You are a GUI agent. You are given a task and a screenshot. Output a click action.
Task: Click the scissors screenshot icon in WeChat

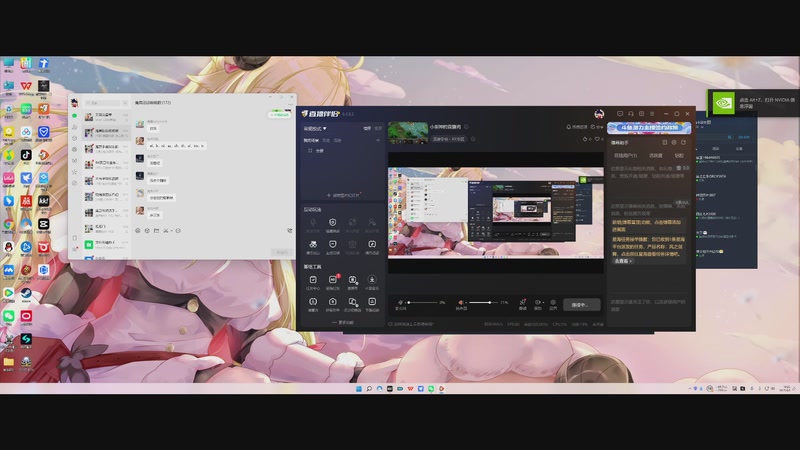[x=165, y=231]
